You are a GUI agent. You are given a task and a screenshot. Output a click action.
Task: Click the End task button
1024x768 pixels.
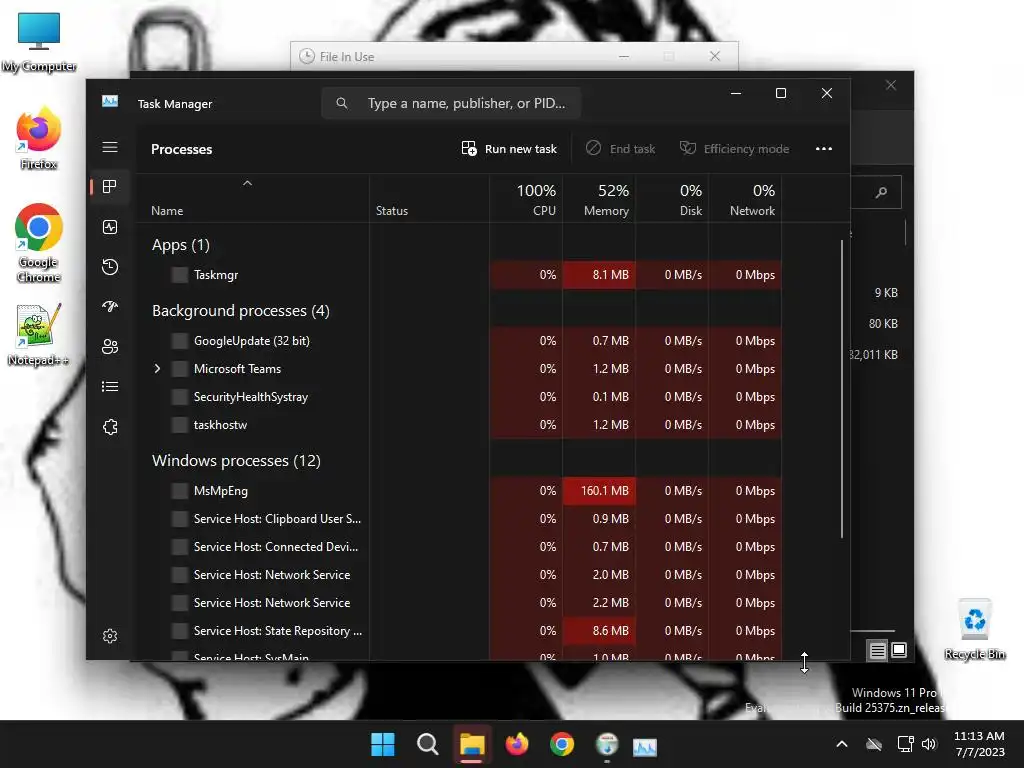tap(620, 149)
